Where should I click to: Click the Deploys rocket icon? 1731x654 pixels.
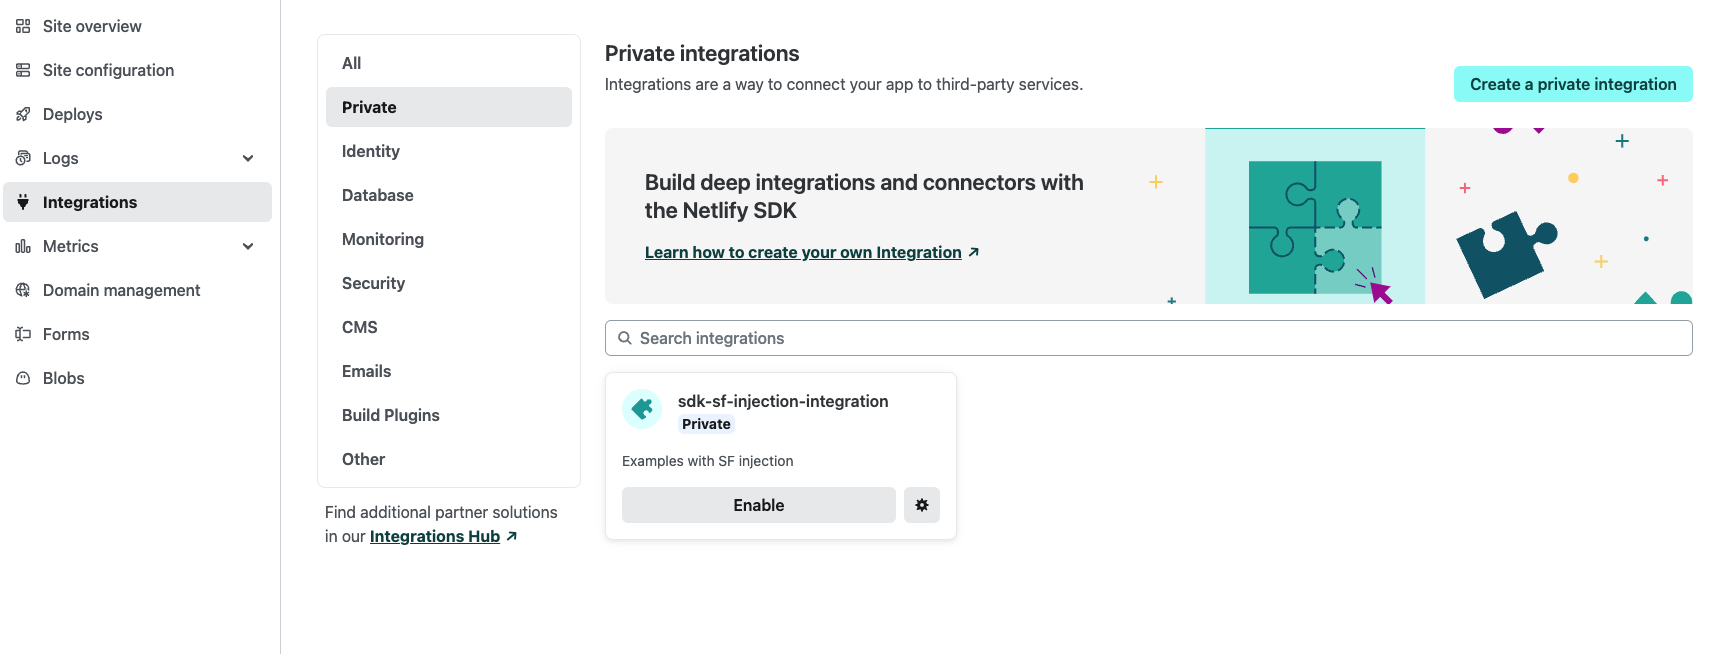click(23, 114)
